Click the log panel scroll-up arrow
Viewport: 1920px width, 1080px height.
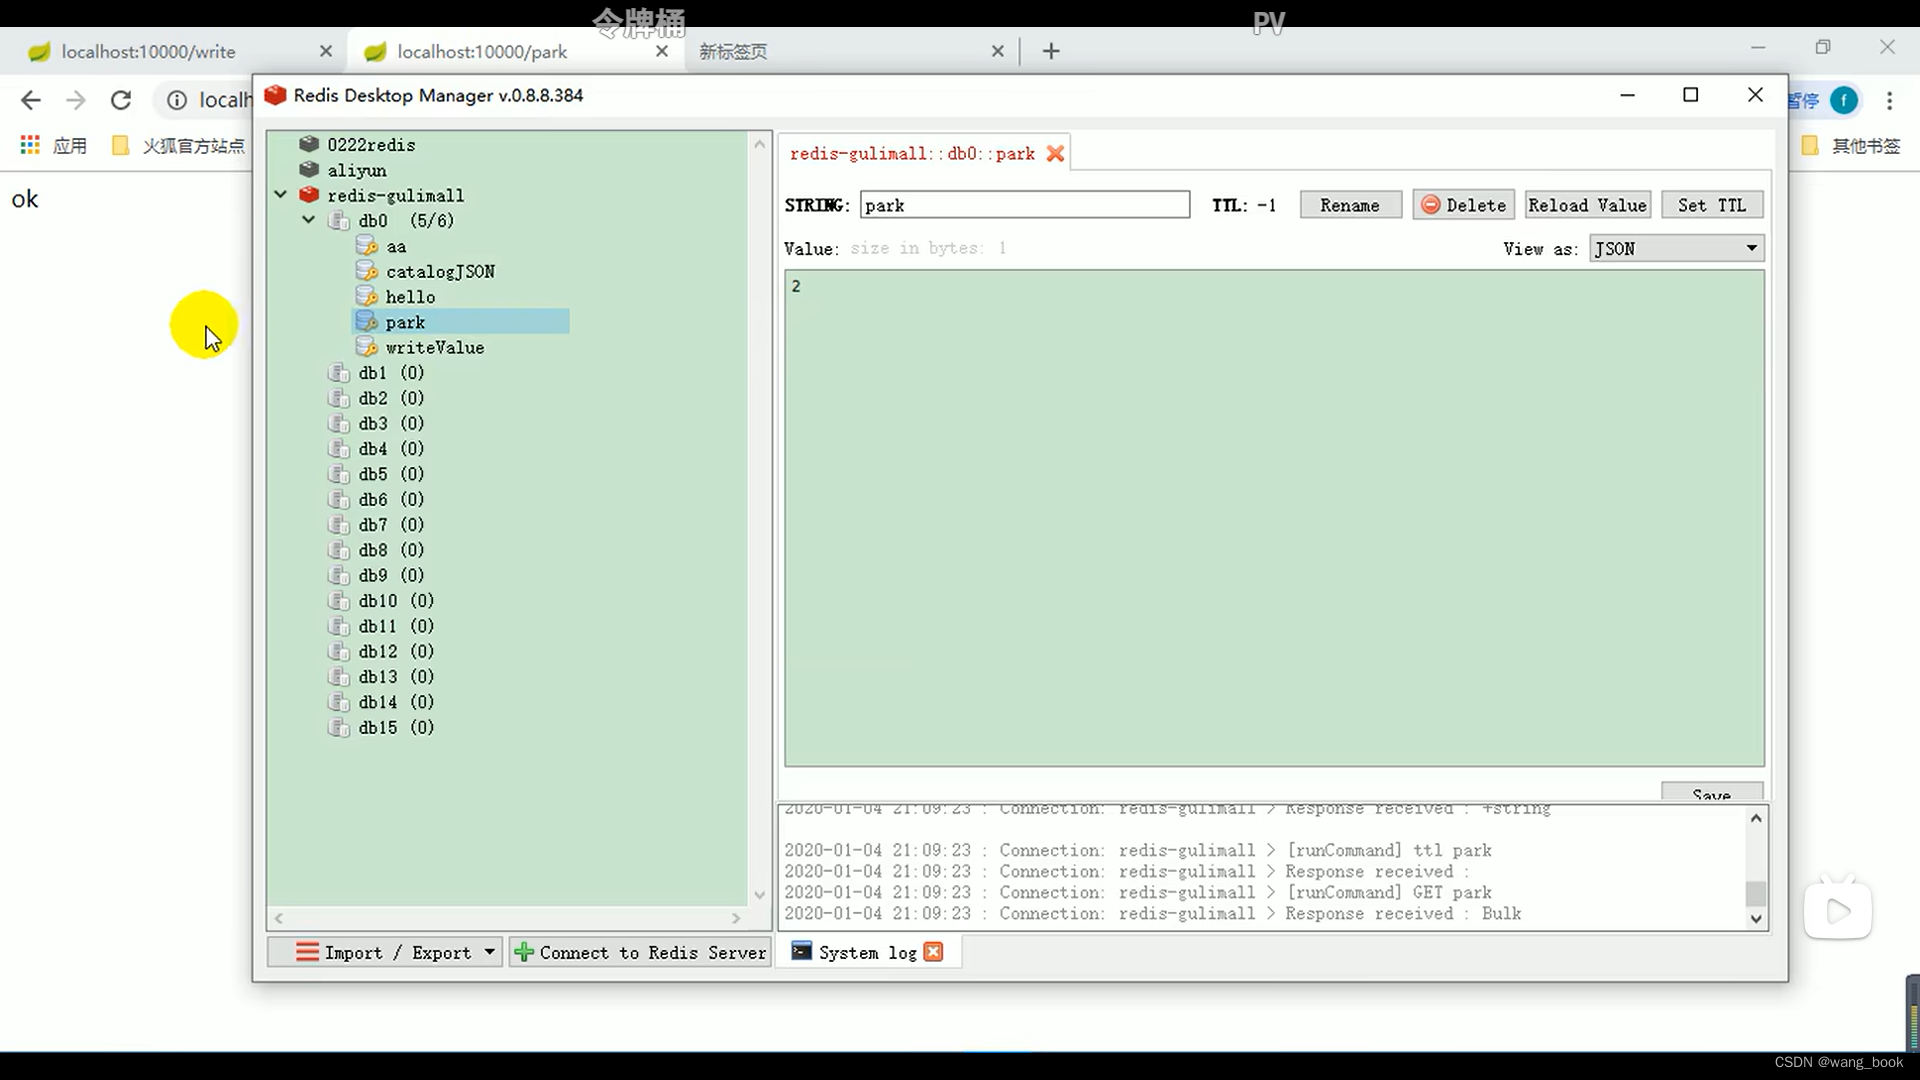(x=1756, y=818)
